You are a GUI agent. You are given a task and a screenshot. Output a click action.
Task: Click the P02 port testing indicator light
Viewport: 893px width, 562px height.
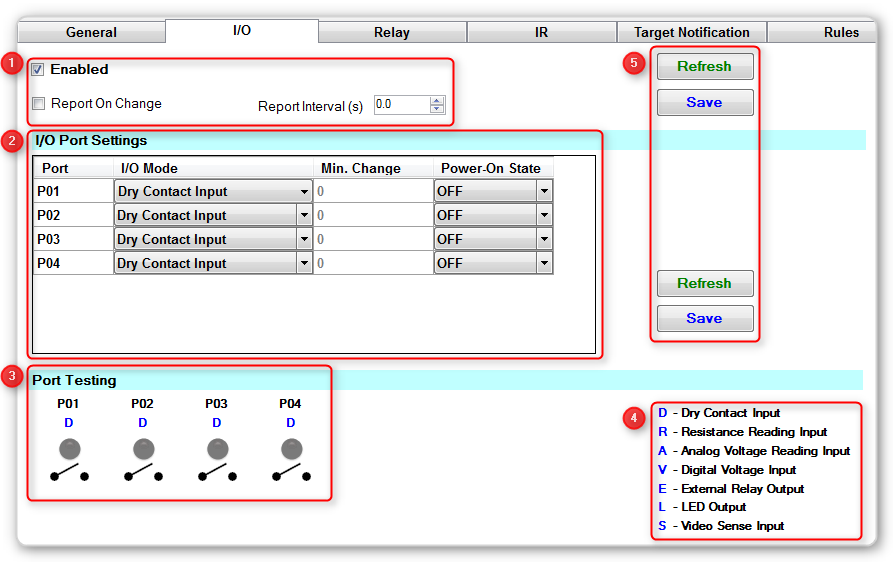(x=142, y=449)
